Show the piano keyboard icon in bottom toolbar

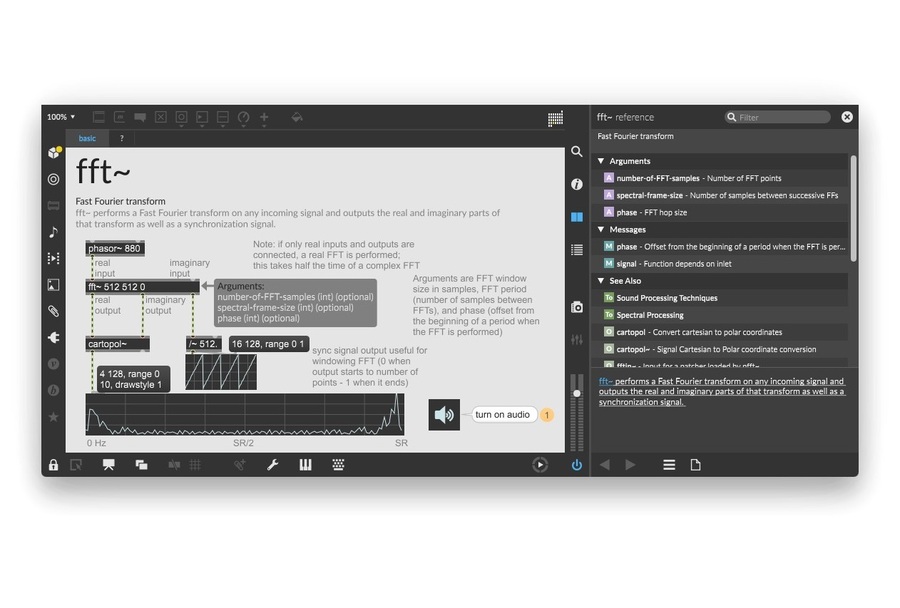point(305,465)
